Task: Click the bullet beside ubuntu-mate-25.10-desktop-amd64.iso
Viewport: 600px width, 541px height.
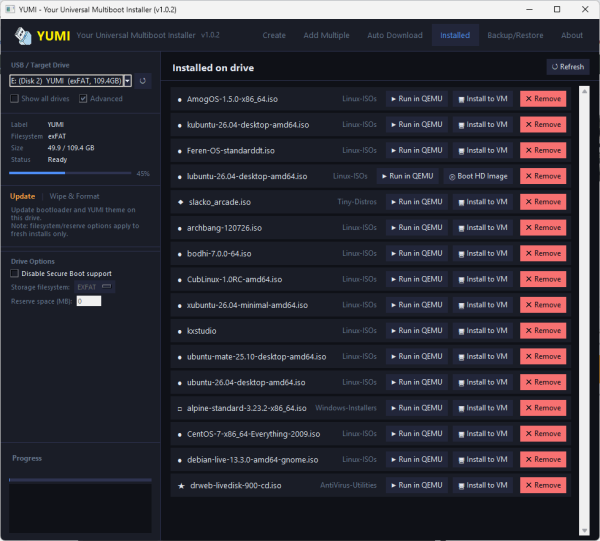Action: (180, 357)
